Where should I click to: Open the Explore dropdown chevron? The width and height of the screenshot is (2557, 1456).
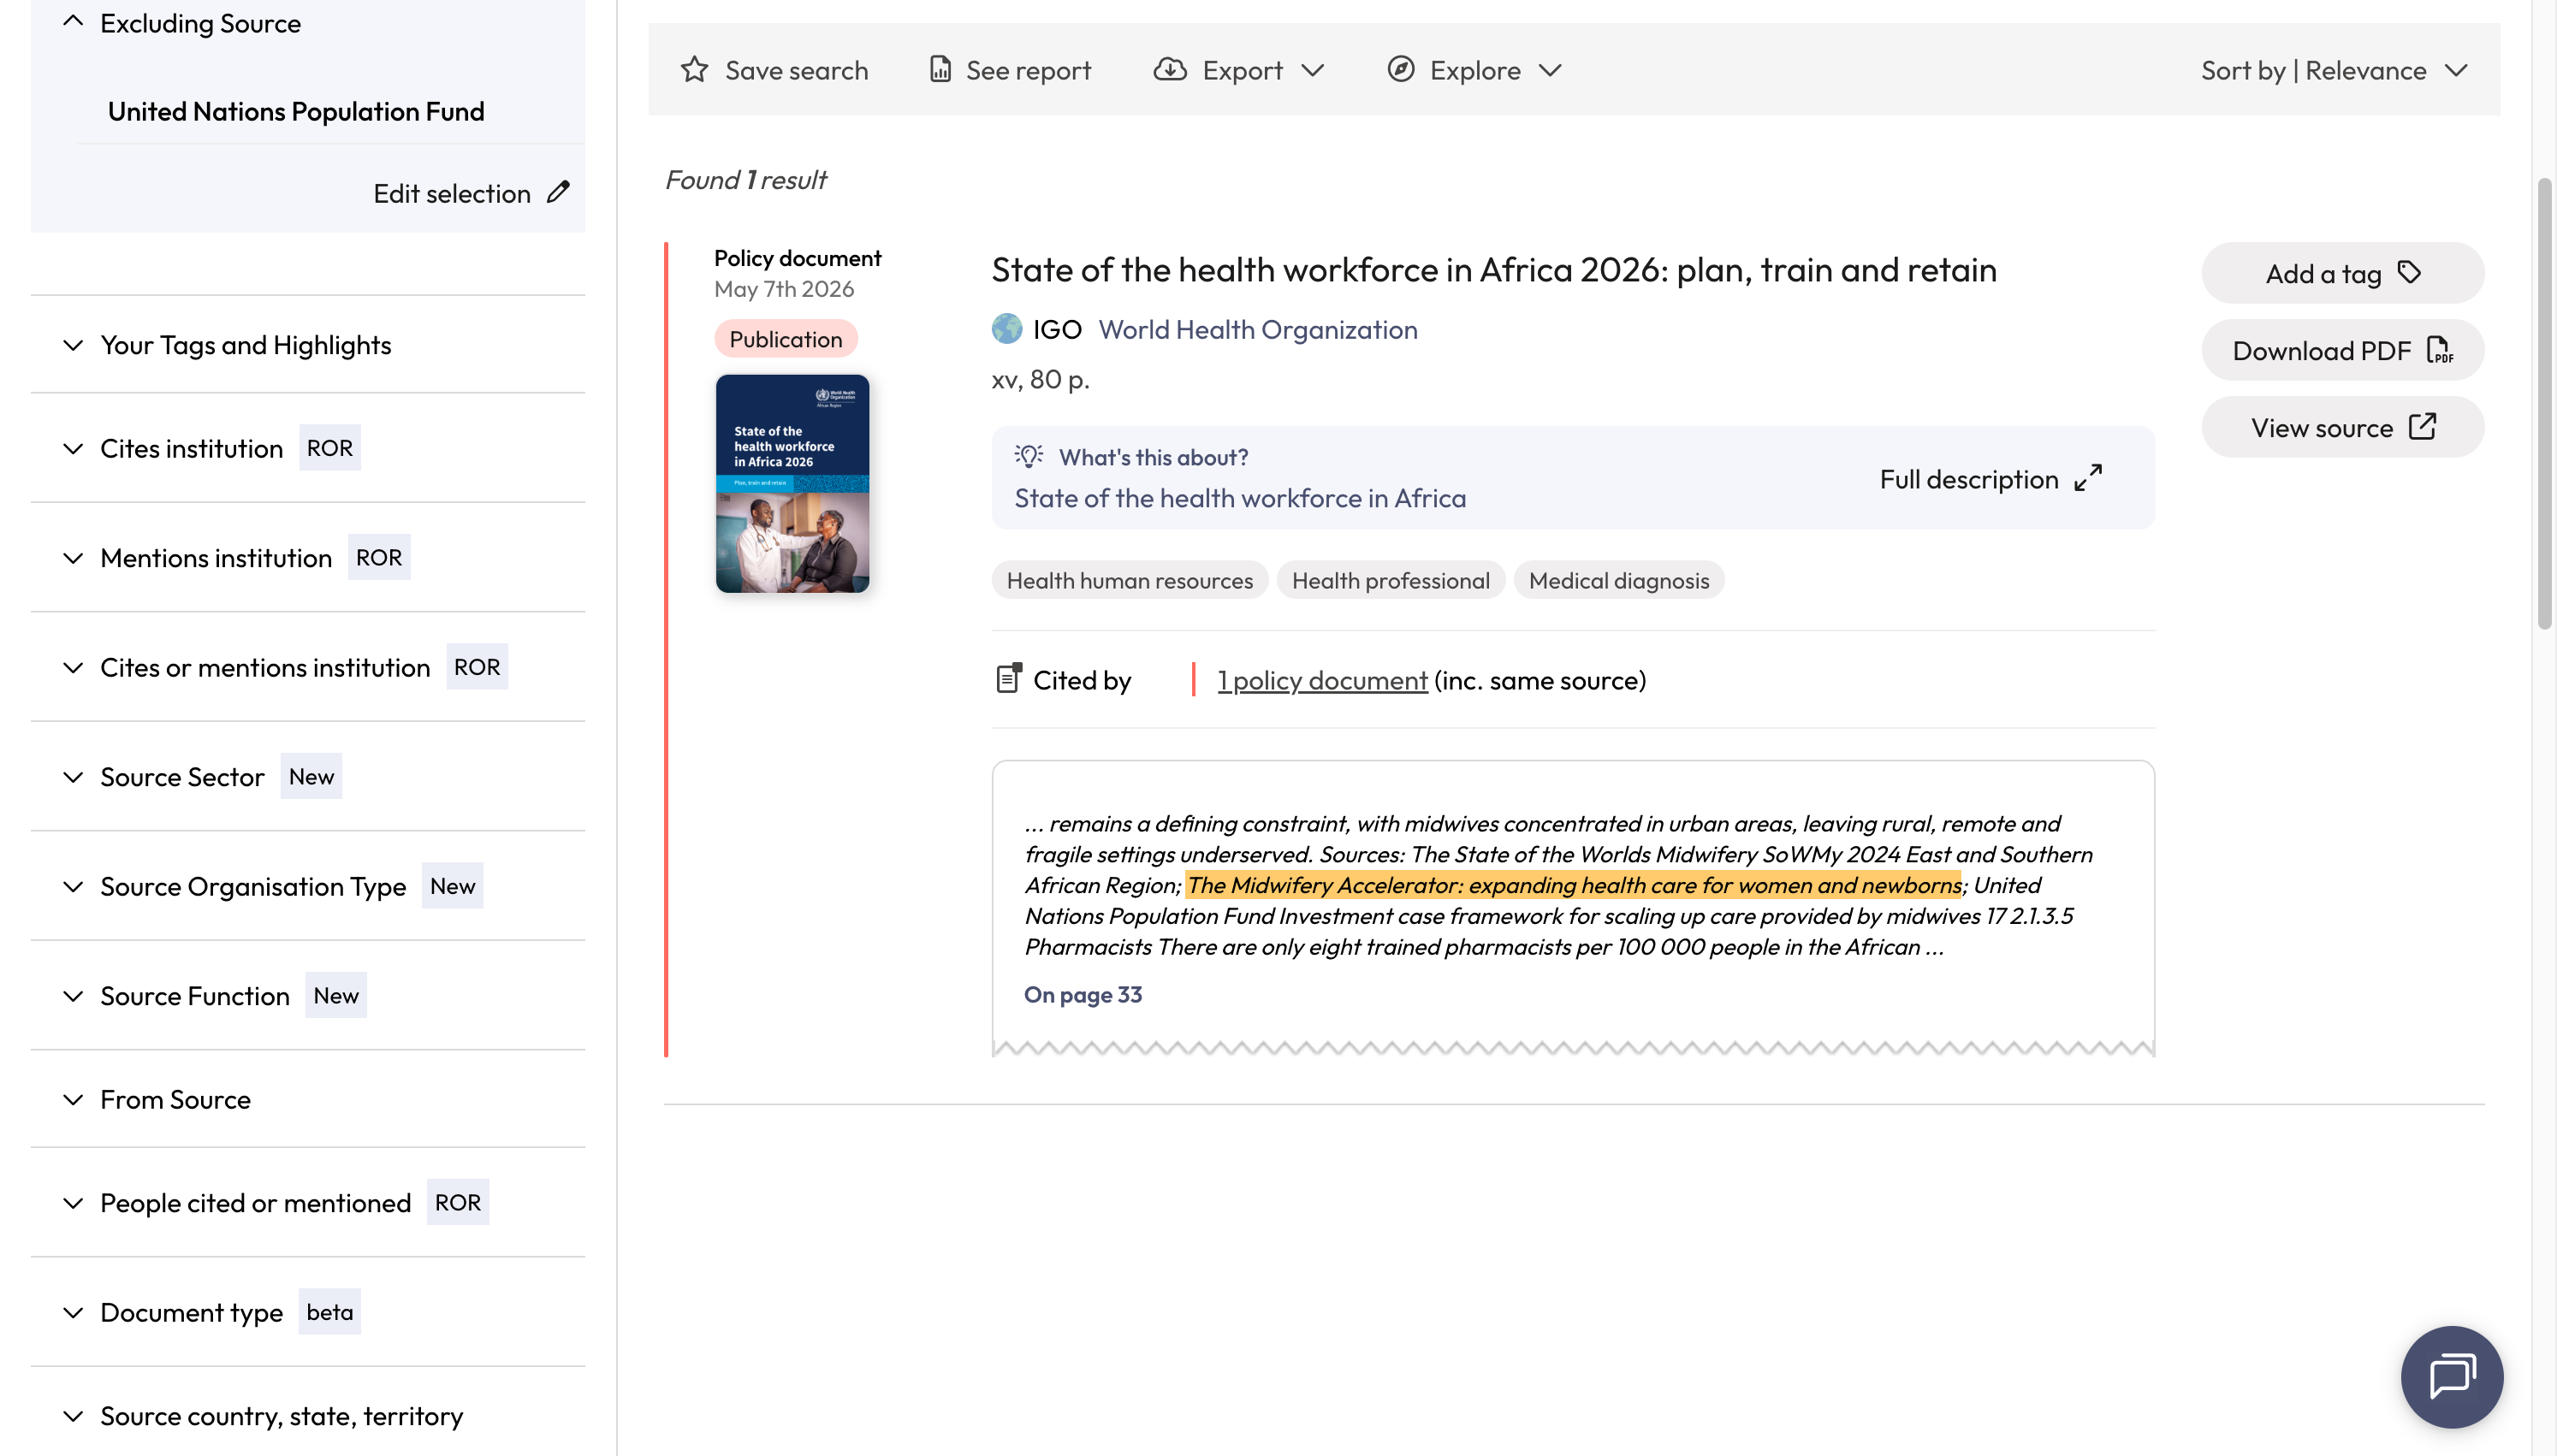[x=1550, y=70]
